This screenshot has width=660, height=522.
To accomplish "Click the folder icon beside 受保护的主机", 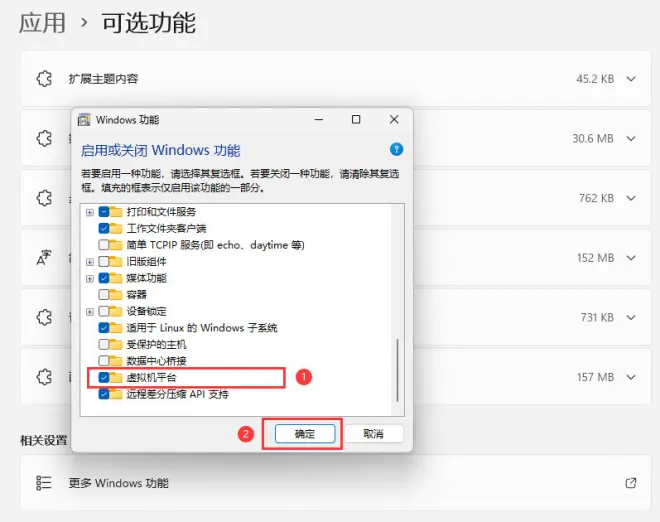I will click(x=116, y=344).
